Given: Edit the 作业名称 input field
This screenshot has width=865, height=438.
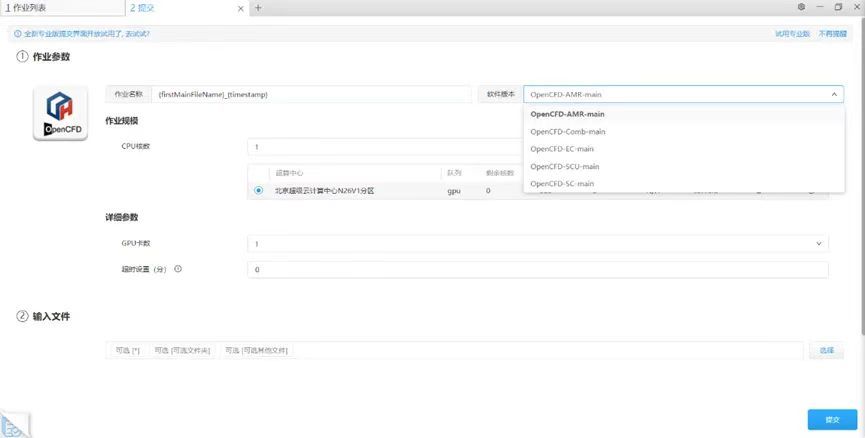Looking at the screenshot, I should [x=311, y=94].
